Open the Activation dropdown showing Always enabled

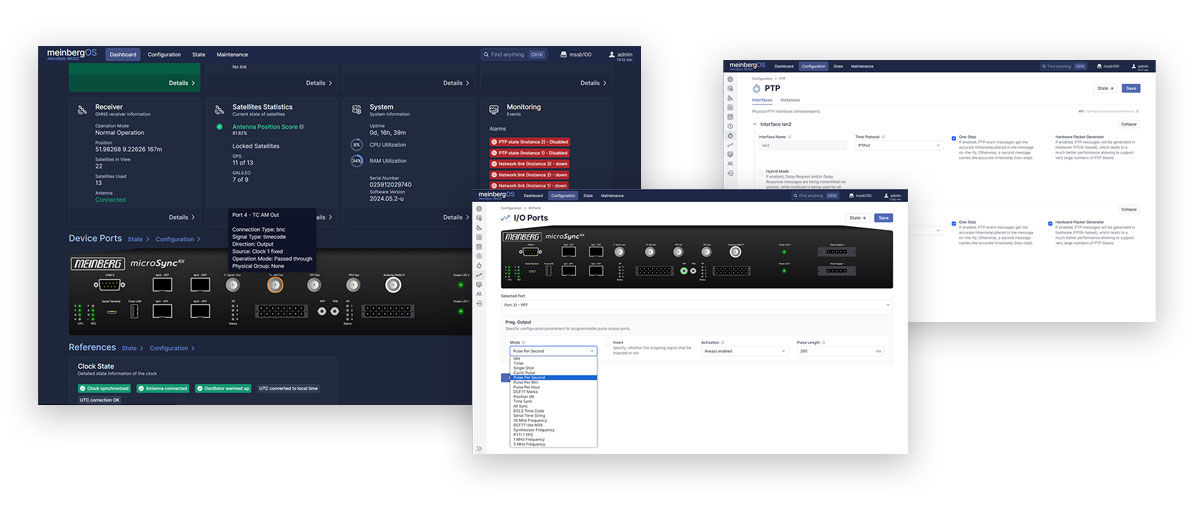(x=744, y=351)
